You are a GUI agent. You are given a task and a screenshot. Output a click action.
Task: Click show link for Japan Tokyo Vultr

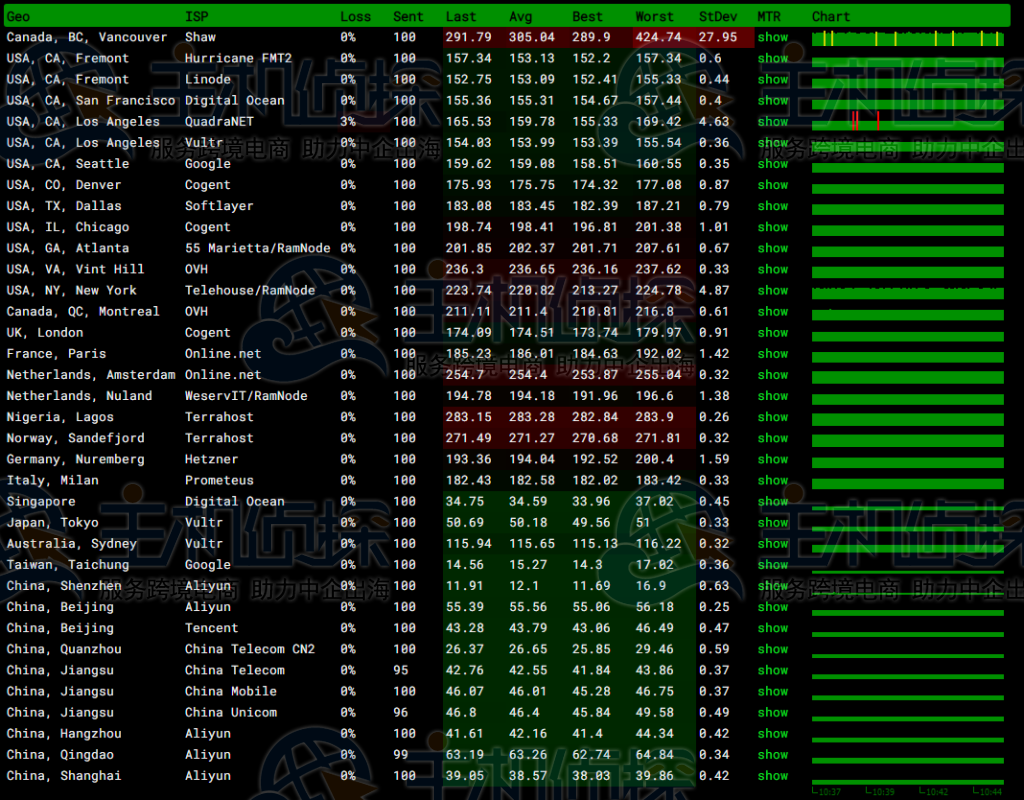pos(772,522)
